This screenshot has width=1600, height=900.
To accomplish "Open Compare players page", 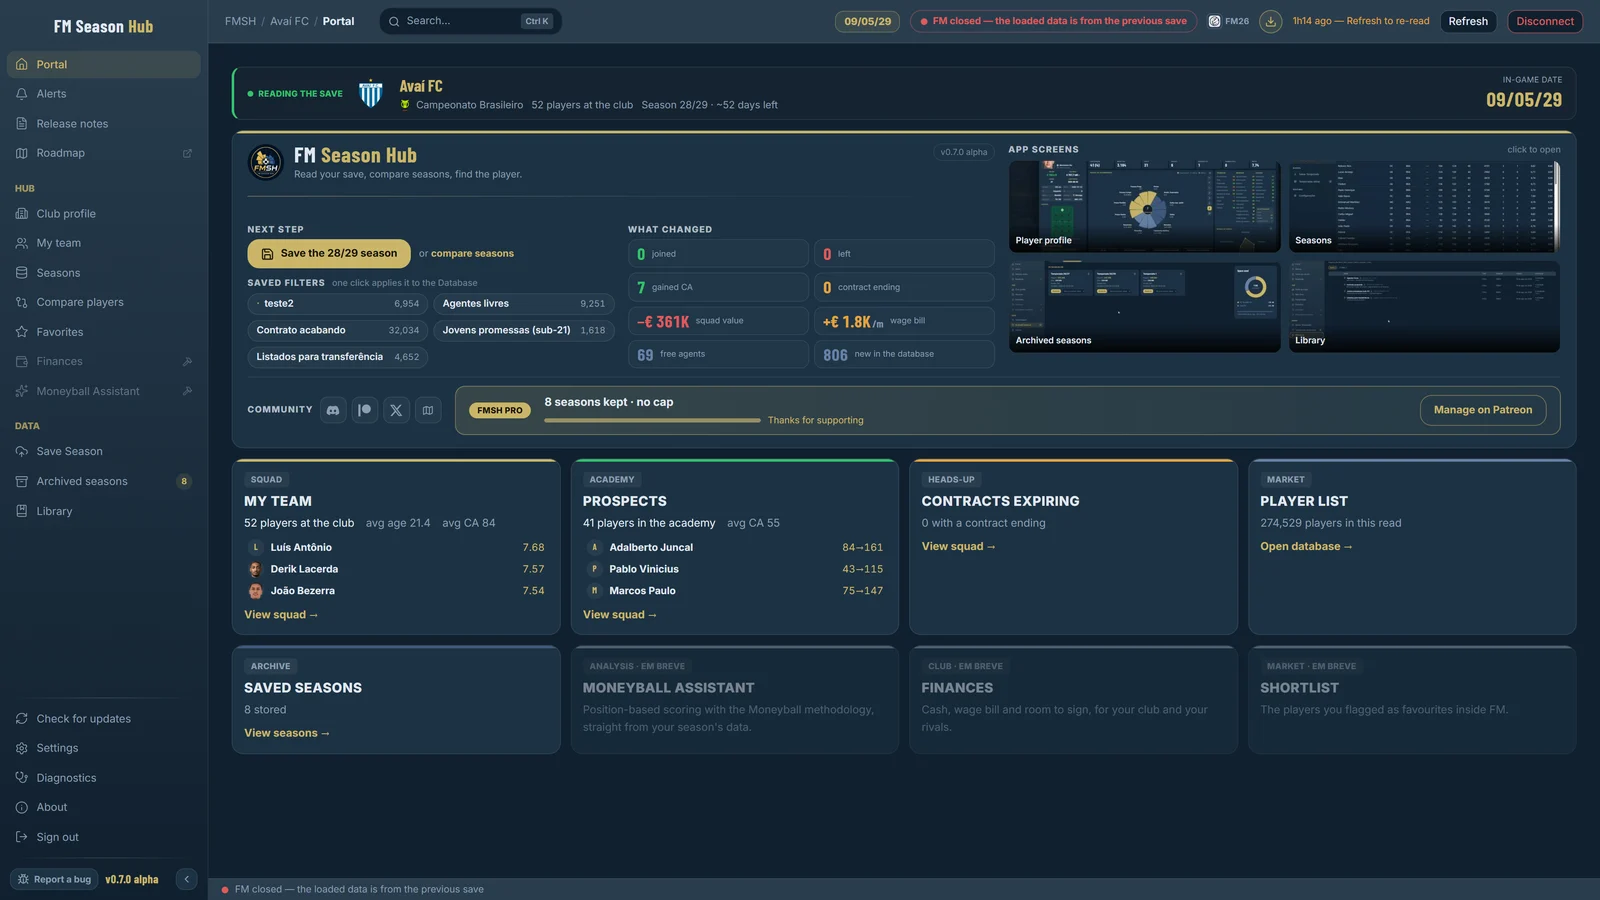I will tap(104, 302).
